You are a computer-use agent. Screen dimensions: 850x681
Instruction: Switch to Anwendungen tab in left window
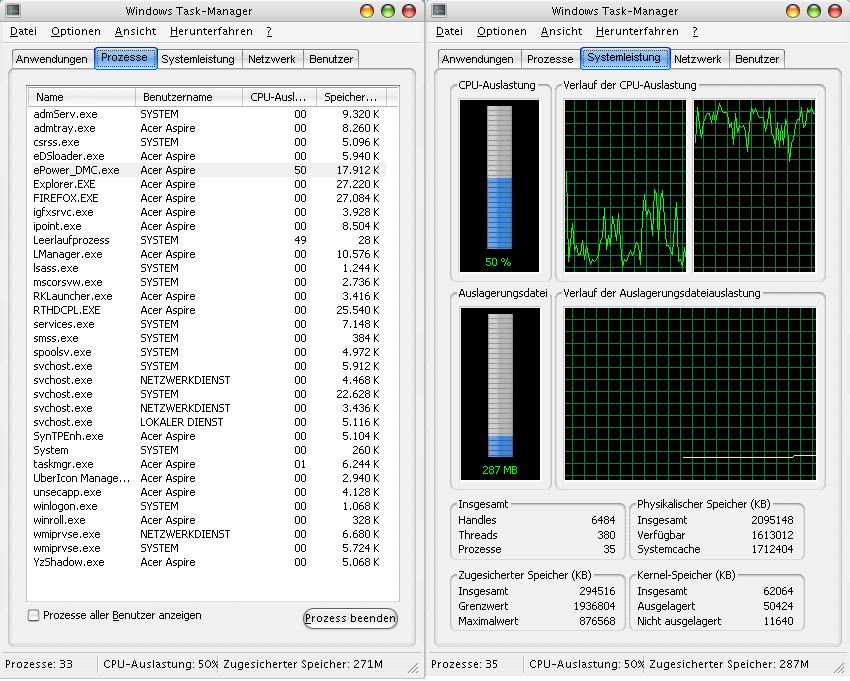point(51,59)
